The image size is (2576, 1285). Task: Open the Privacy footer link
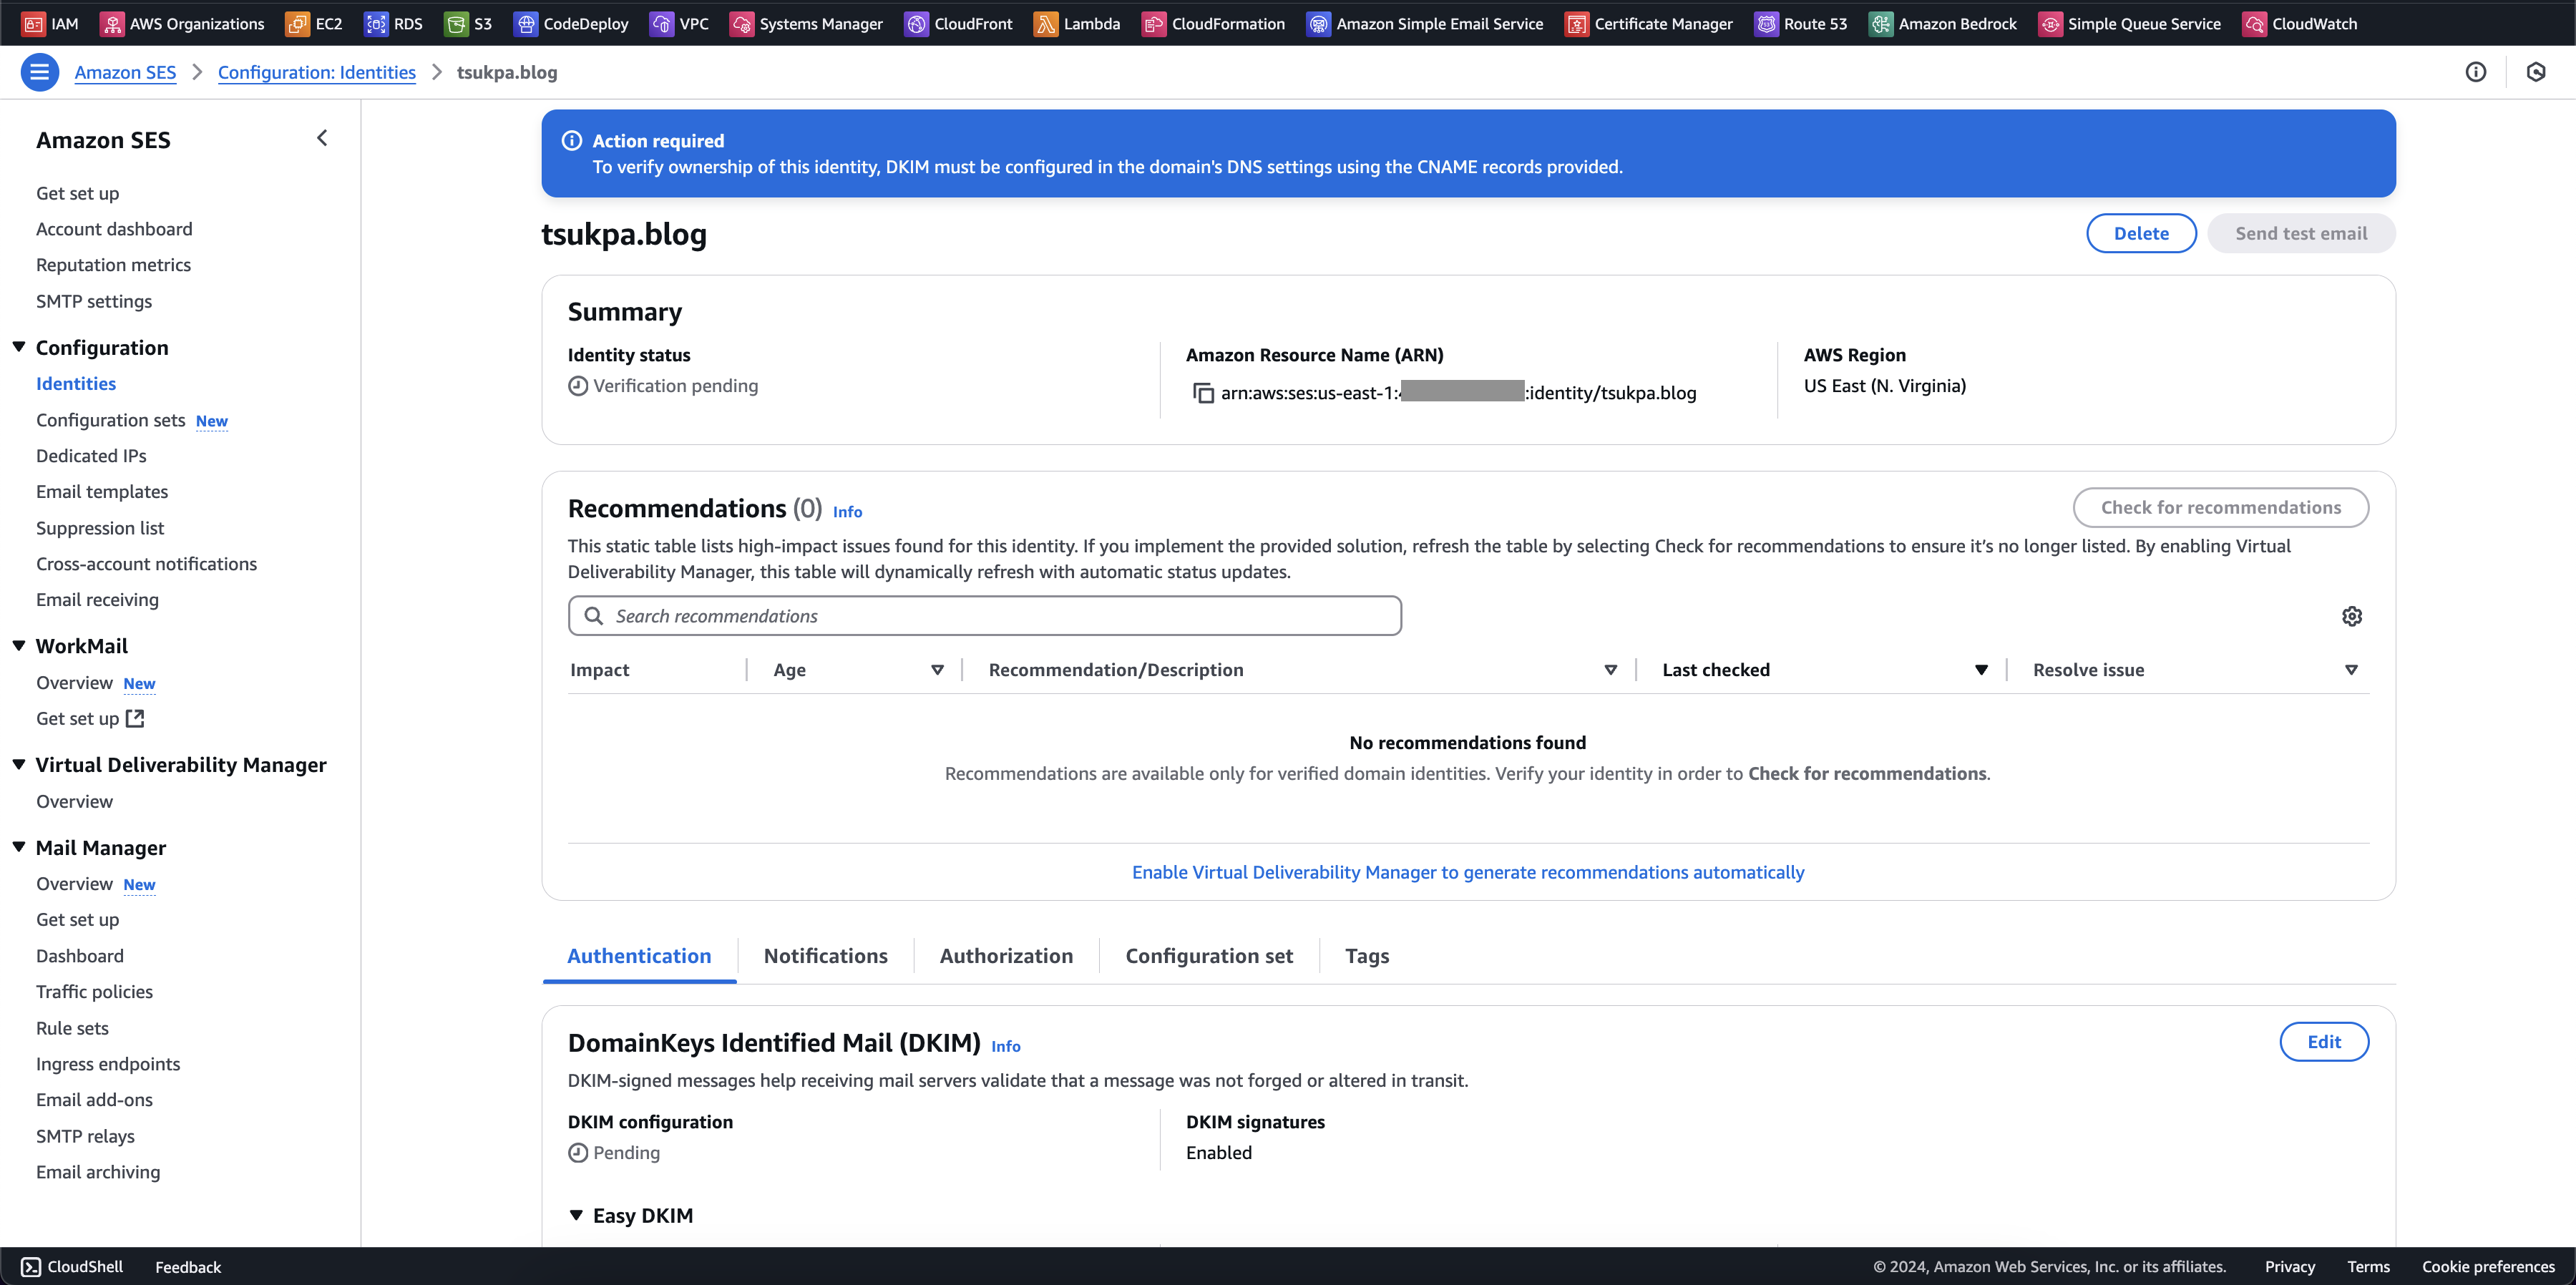click(x=2290, y=1266)
